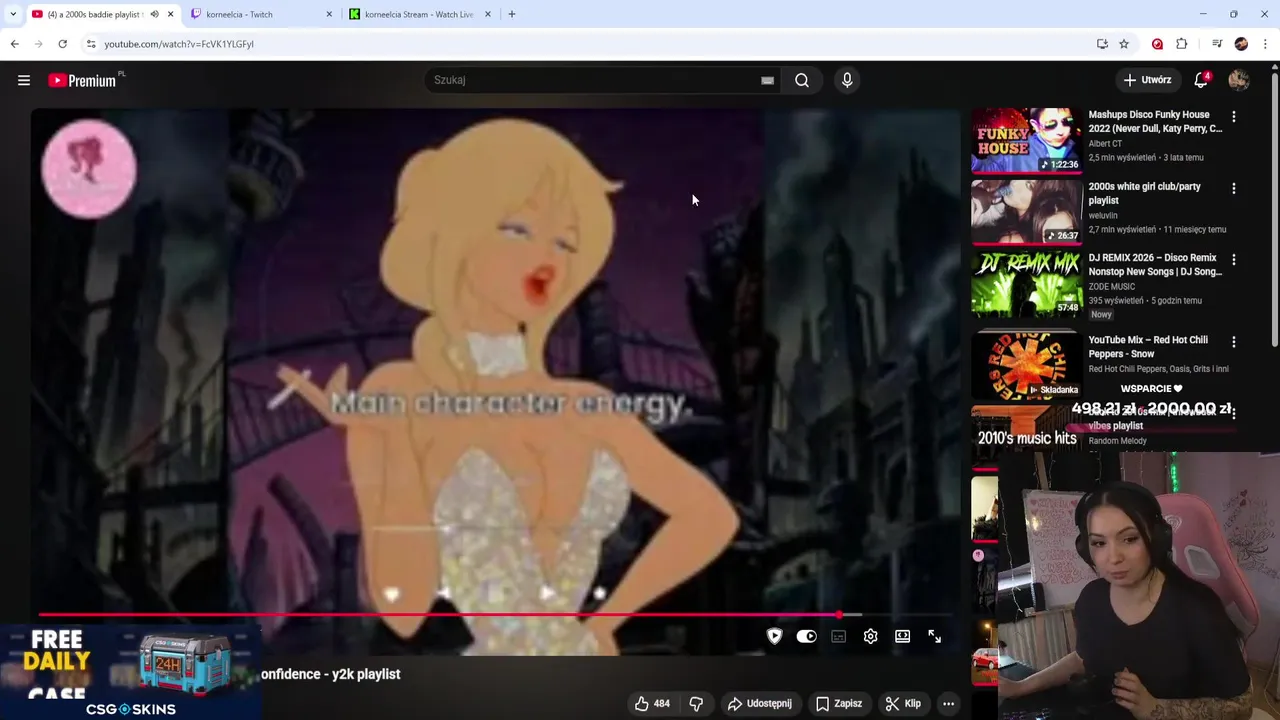The image size is (1280, 720).
Task: Reload the page
Action: coord(62,44)
